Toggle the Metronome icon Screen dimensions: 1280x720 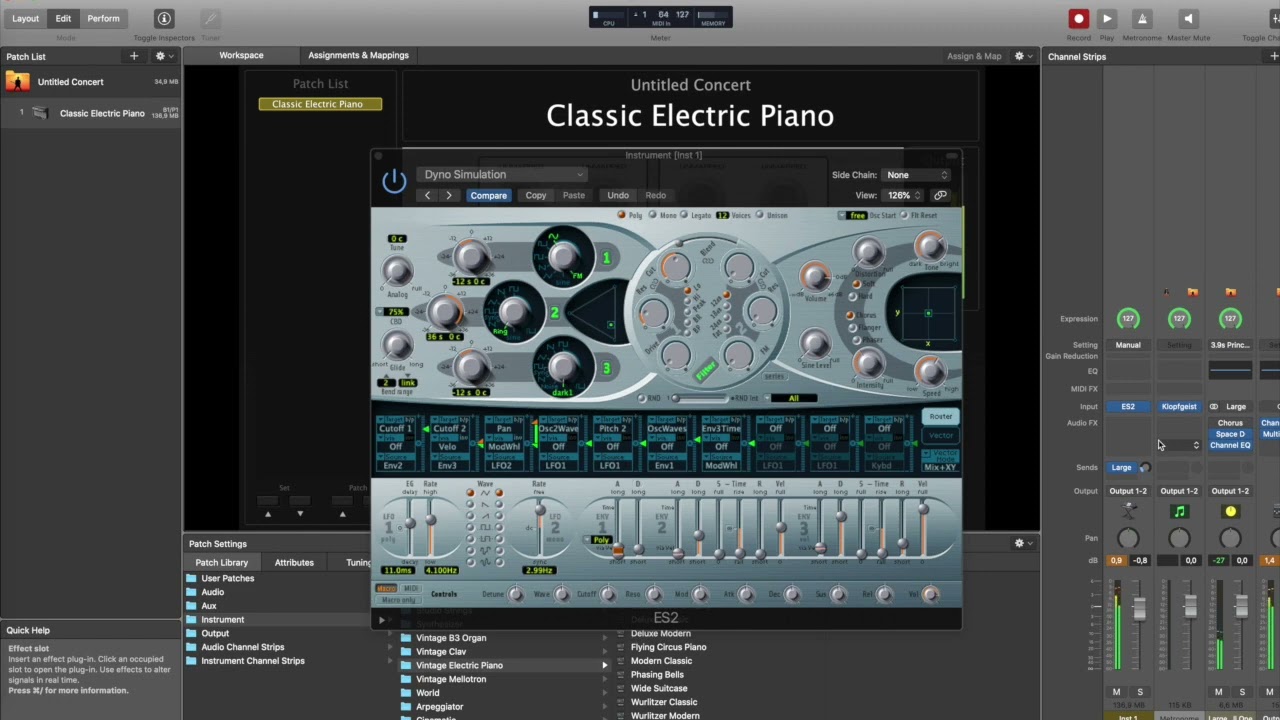tap(1142, 19)
